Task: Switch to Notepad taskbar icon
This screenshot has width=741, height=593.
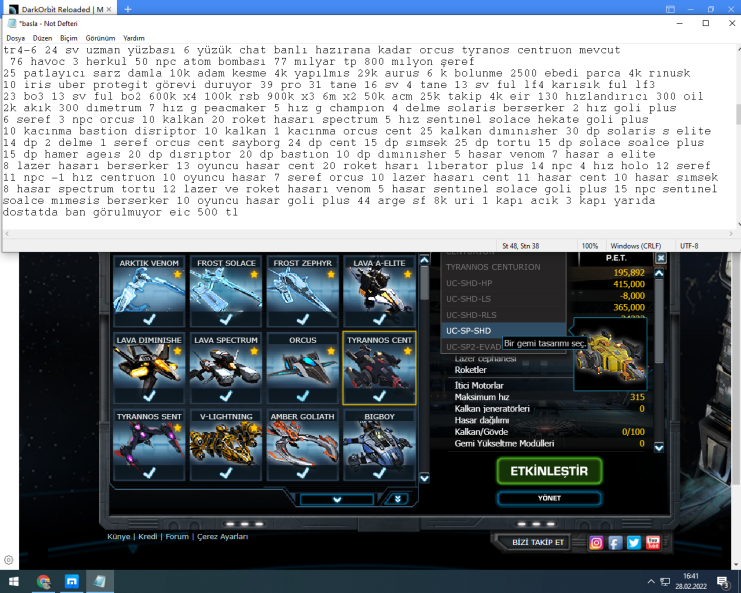Action: coord(100,582)
